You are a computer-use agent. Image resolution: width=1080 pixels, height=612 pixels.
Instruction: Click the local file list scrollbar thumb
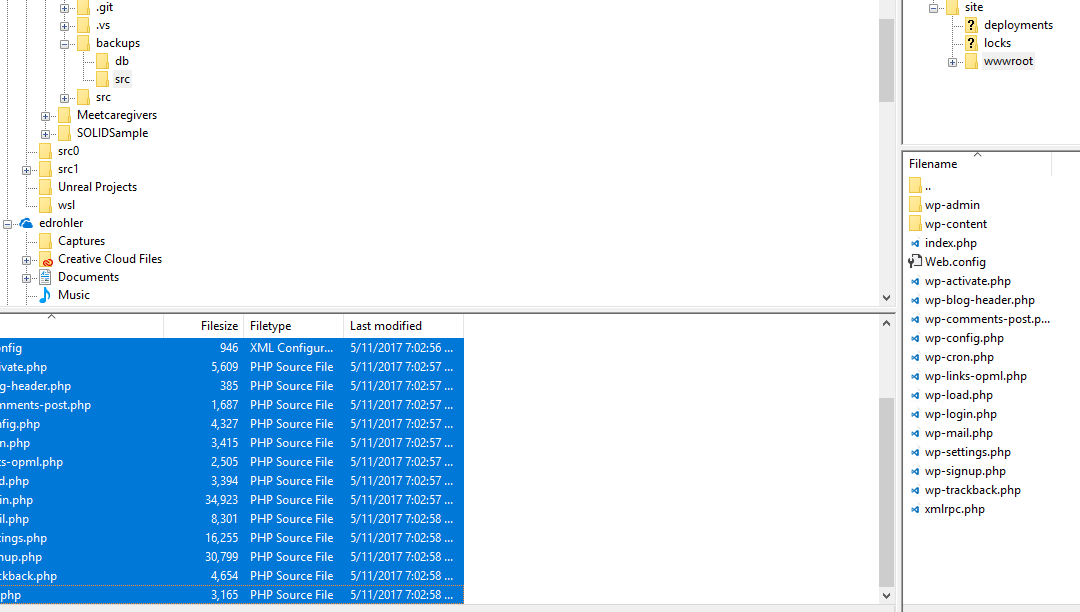point(886,493)
